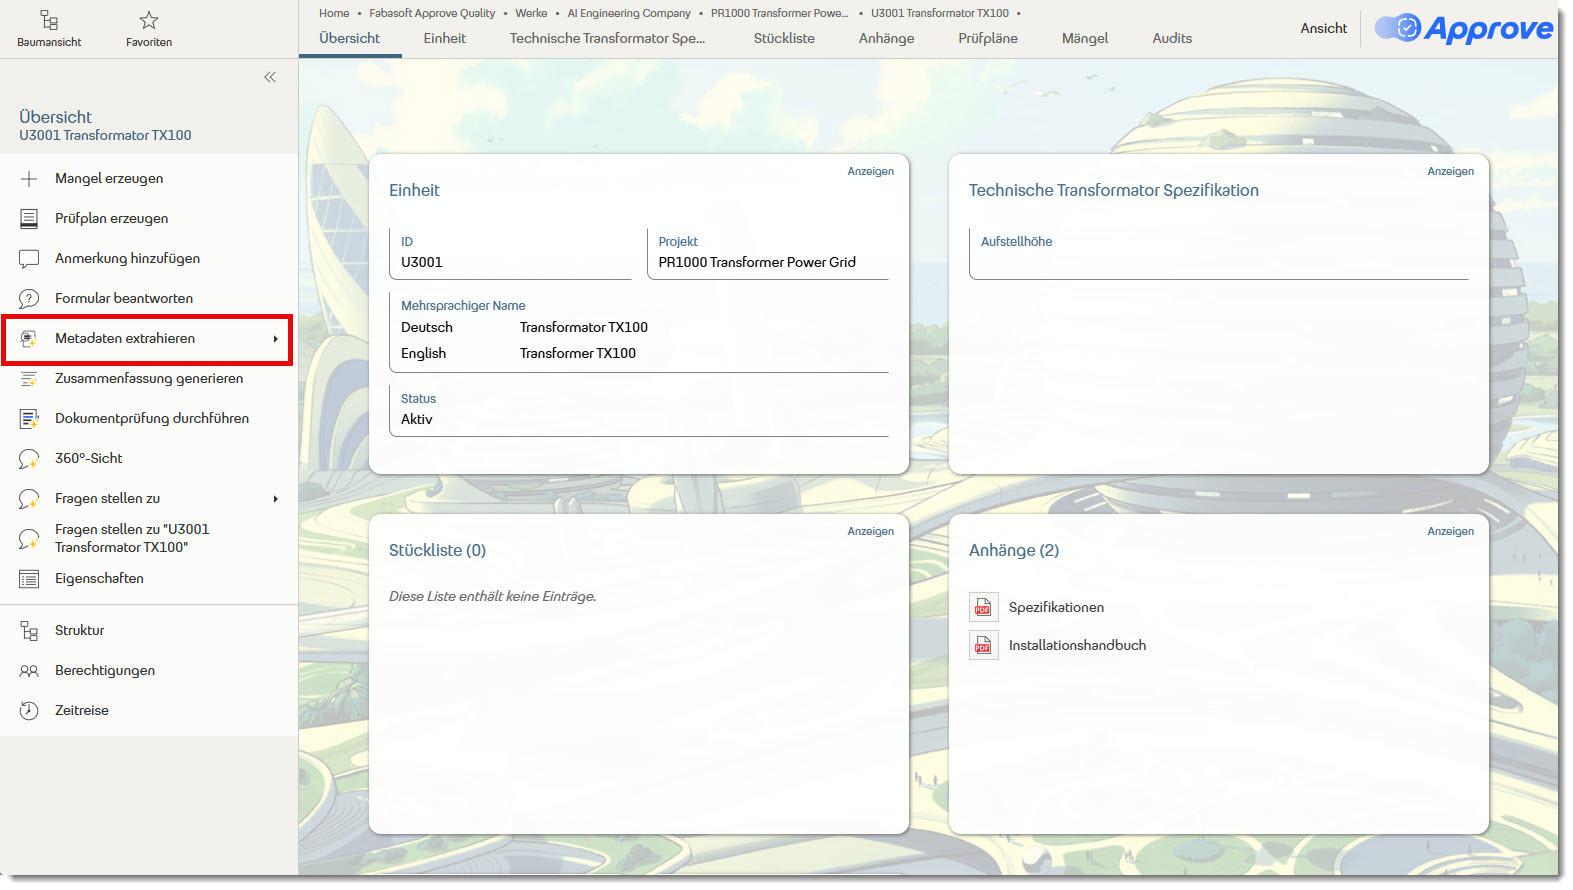
Task: Click Anzeigen on the Anhänge card
Action: click(1451, 531)
